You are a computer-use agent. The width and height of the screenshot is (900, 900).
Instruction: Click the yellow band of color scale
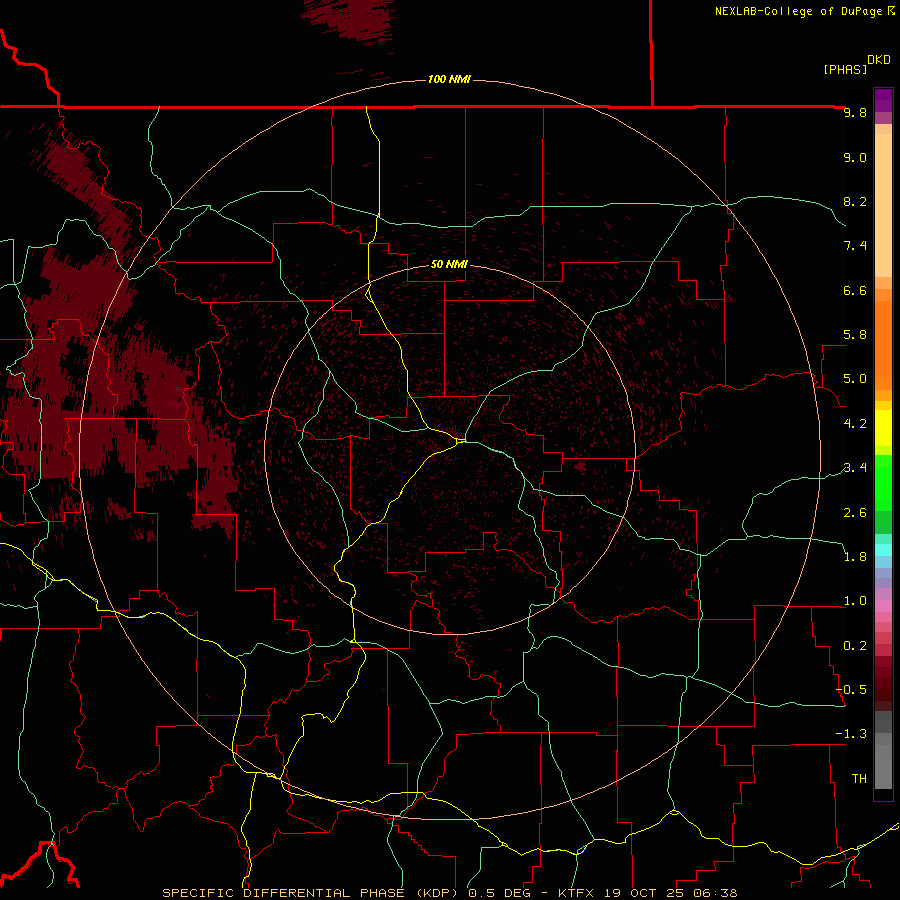tap(883, 428)
